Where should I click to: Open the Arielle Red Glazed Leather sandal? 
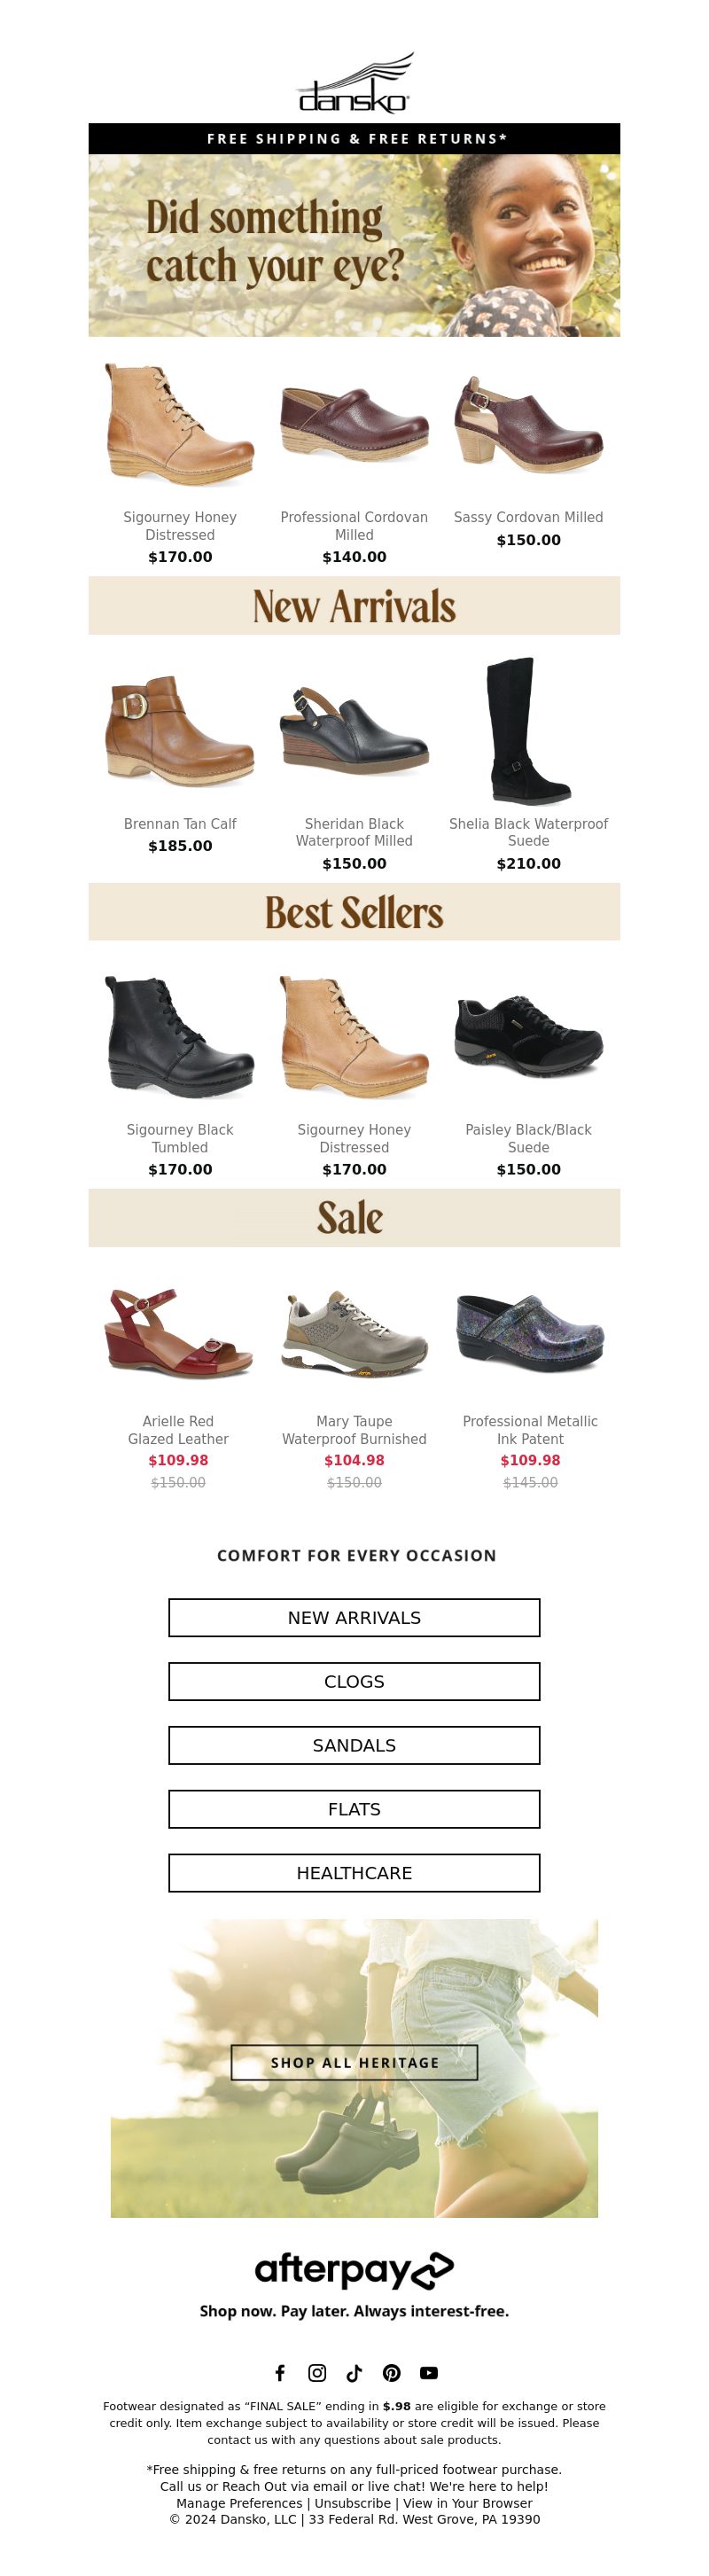coord(179,1333)
